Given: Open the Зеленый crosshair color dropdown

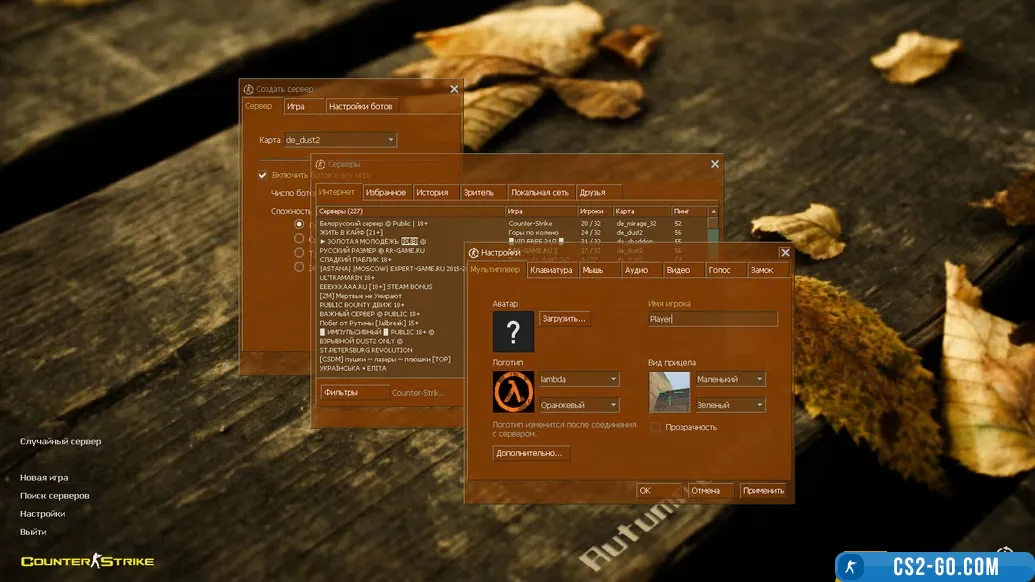Looking at the screenshot, I should tap(759, 405).
